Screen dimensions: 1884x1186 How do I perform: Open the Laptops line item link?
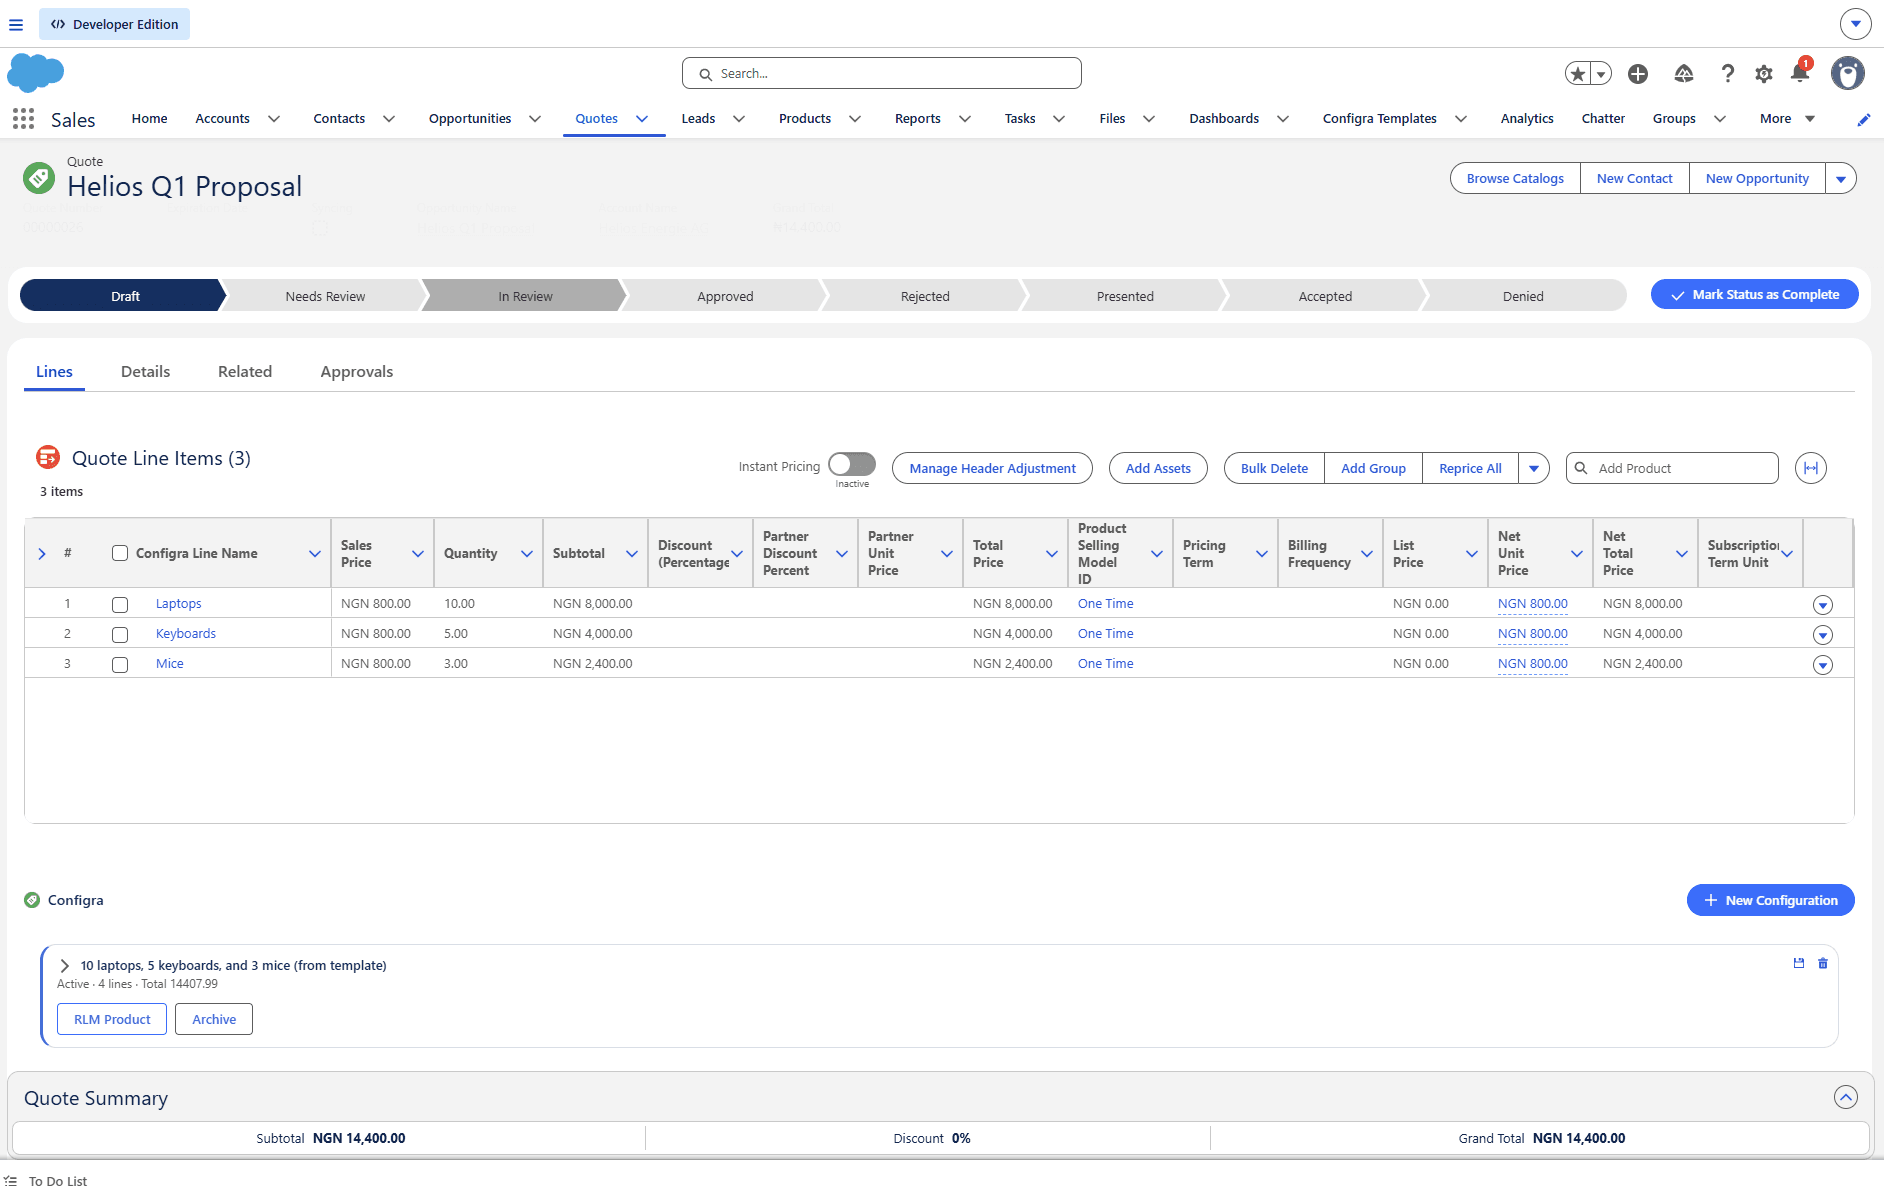[178, 604]
